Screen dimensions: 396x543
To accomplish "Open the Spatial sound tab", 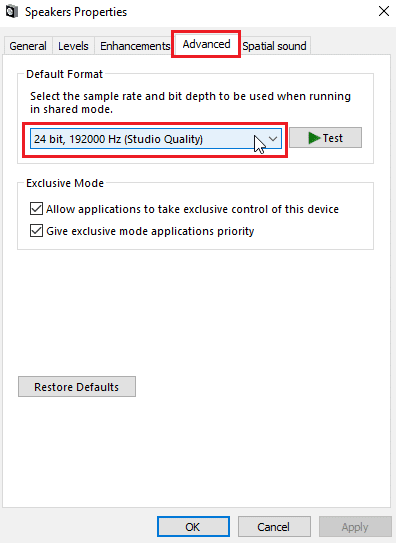I will (x=274, y=46).
